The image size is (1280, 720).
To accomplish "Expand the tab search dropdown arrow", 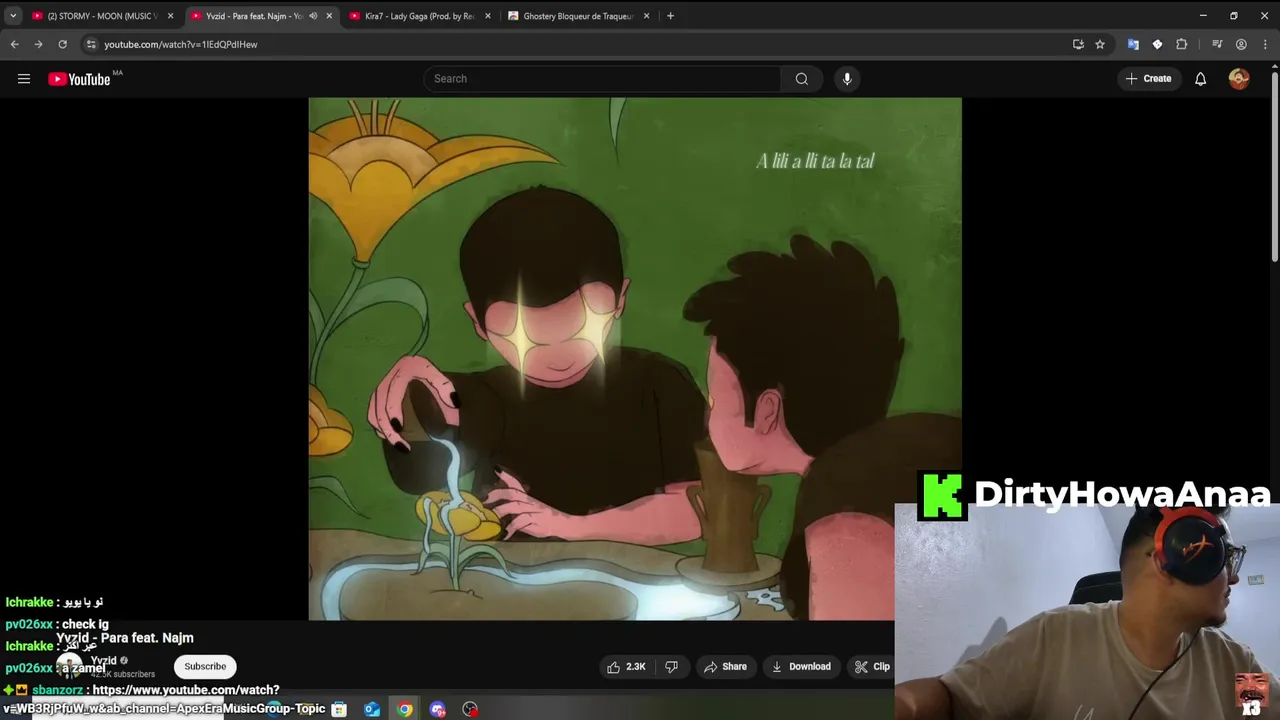I will tap(13, 16).
